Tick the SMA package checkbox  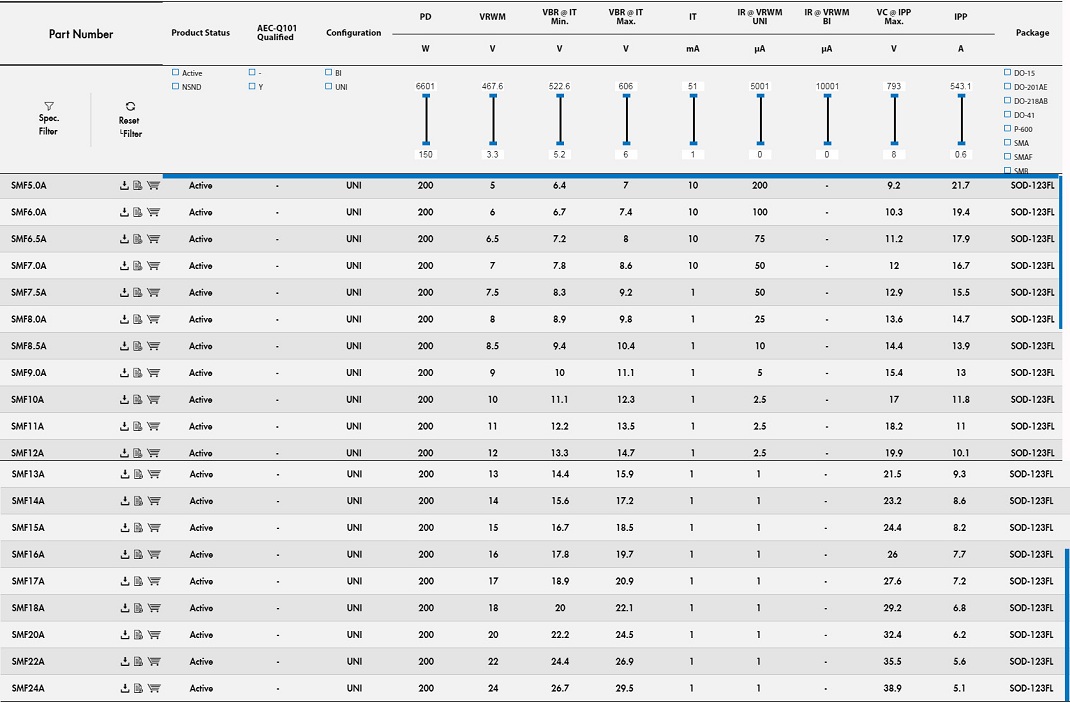coord(1007,143)
